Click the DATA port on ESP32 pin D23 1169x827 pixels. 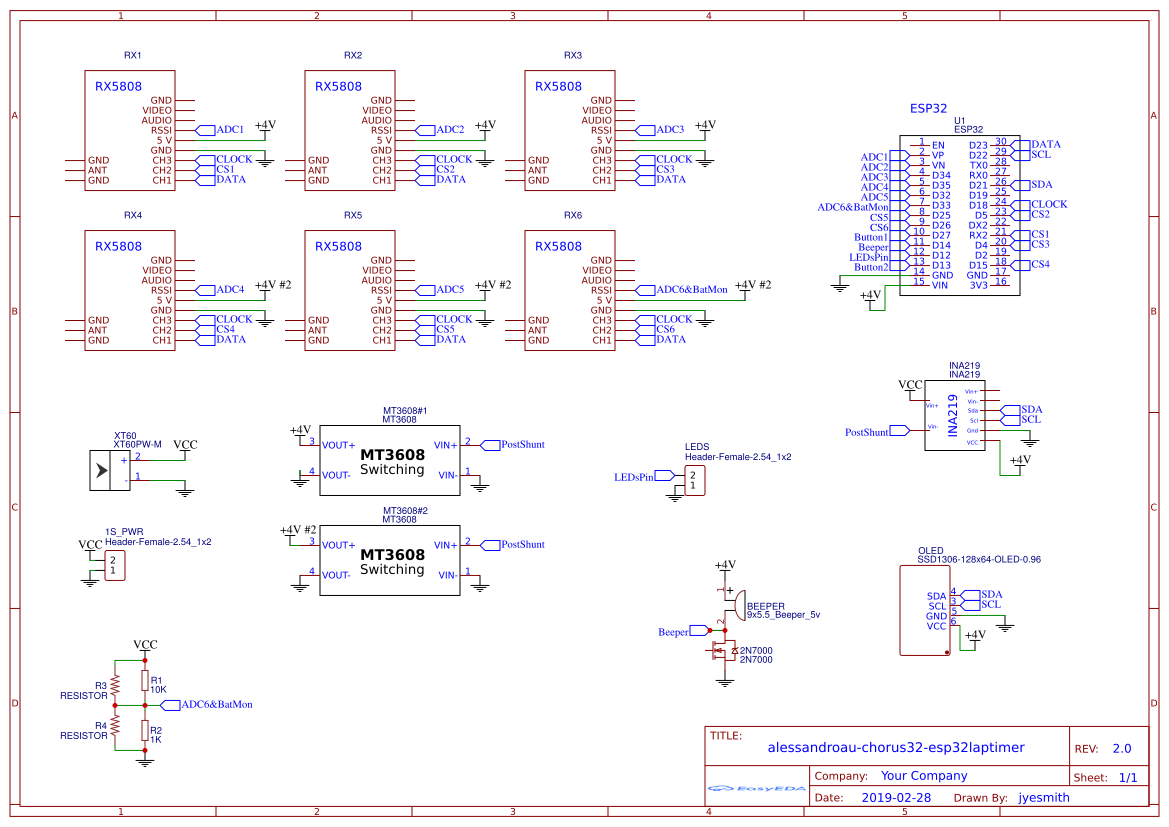[1037, 145]
